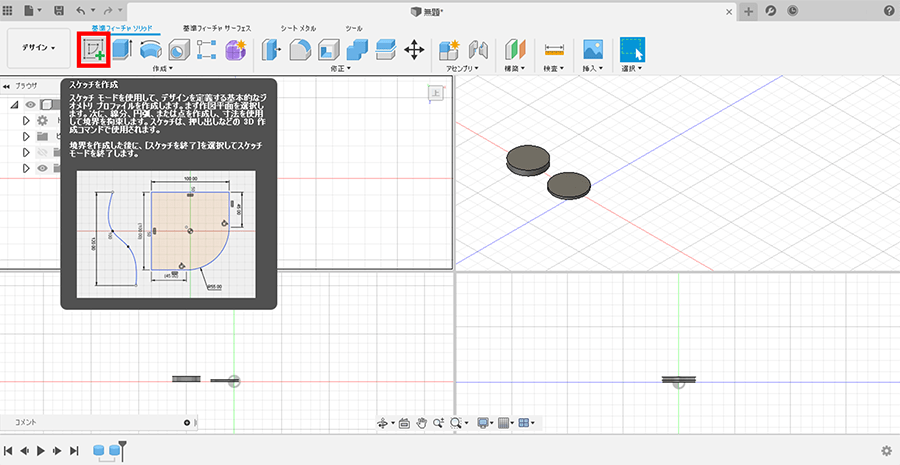Select the Pan hand tool
Image resolution: width=900 pixels, height=465 pixels.
[x=421, y=423]
